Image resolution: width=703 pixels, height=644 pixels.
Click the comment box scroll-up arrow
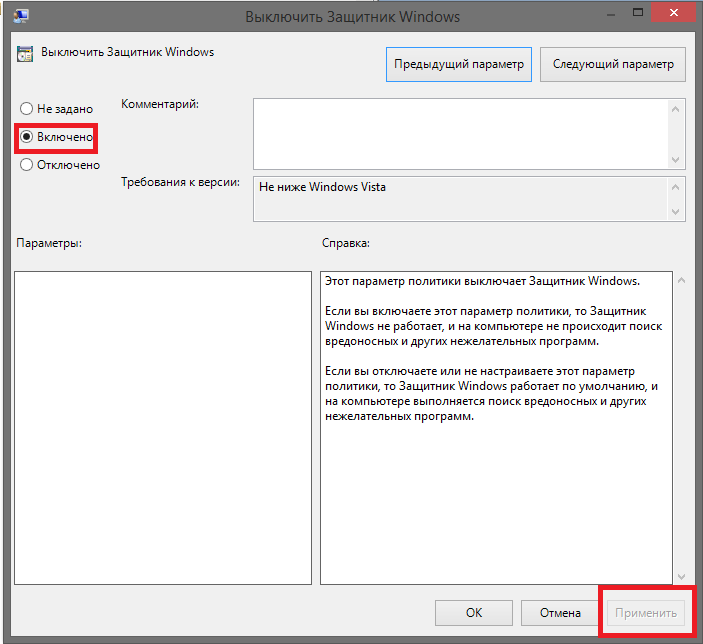tap(676, 109)
